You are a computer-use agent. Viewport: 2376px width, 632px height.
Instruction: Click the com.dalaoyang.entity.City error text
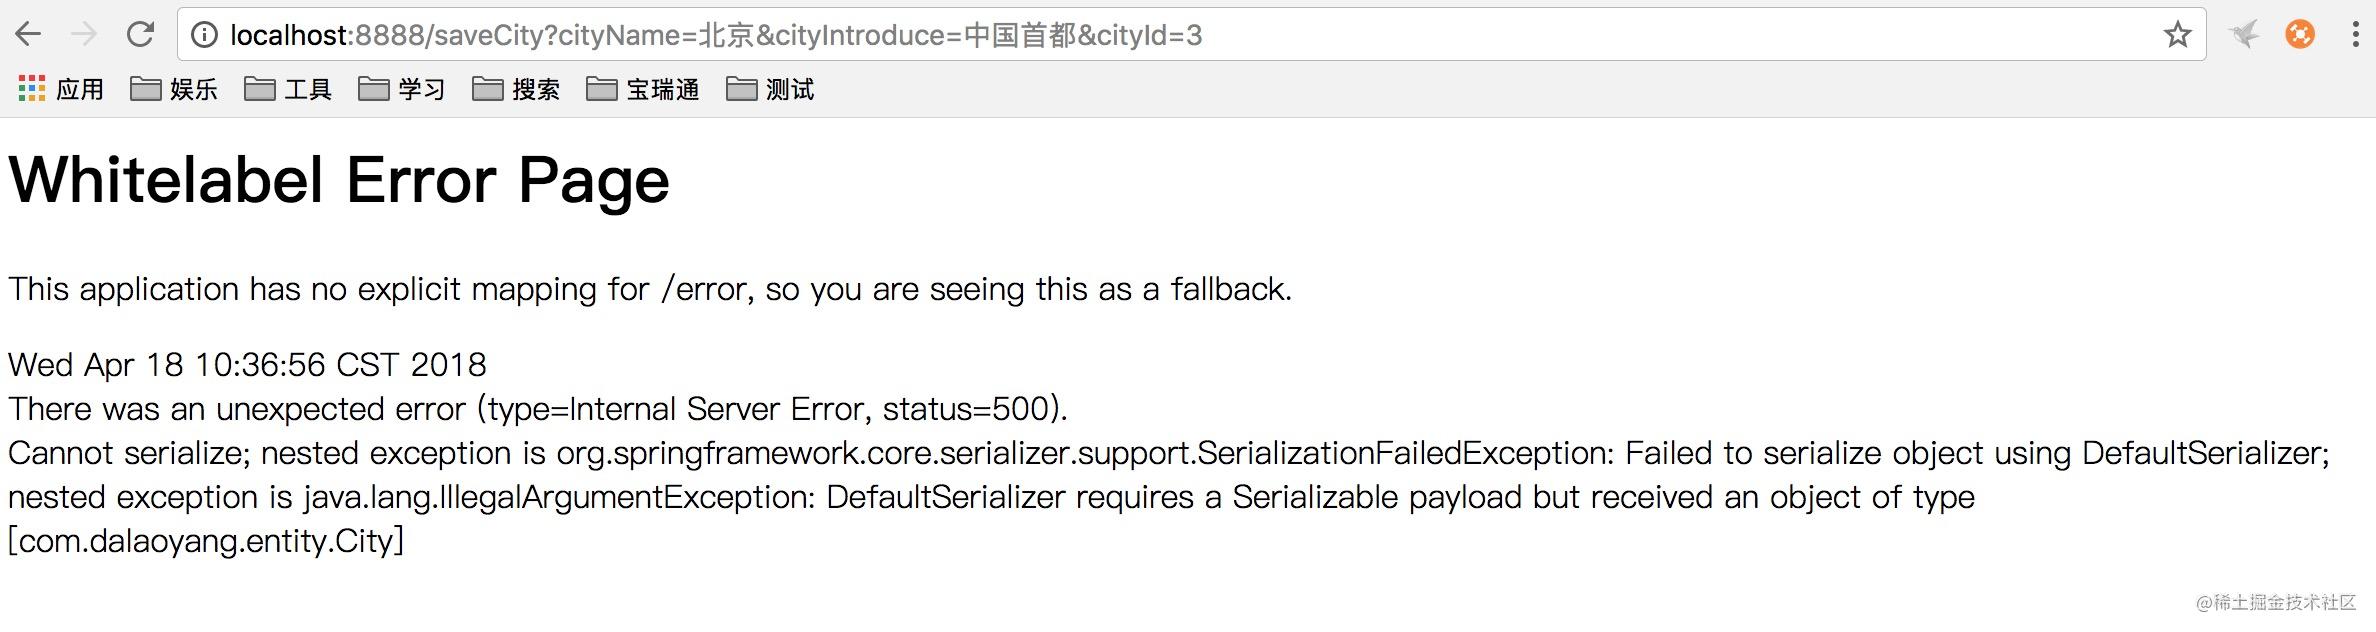click(206, 541)
